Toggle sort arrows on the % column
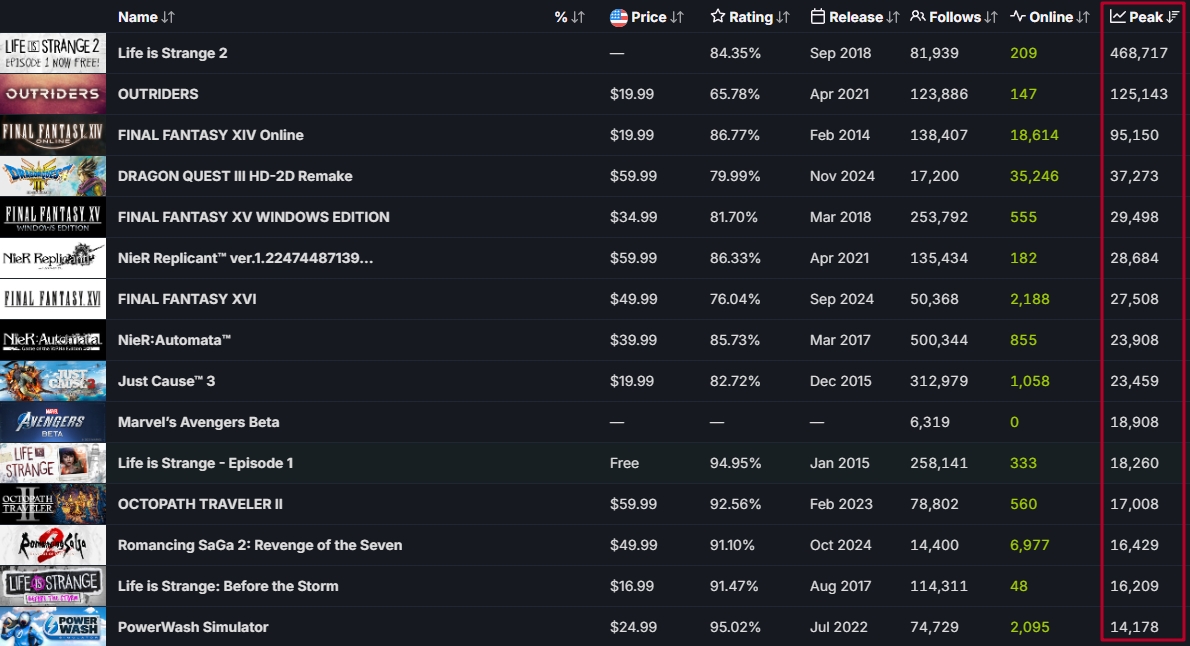 point(578,17)
